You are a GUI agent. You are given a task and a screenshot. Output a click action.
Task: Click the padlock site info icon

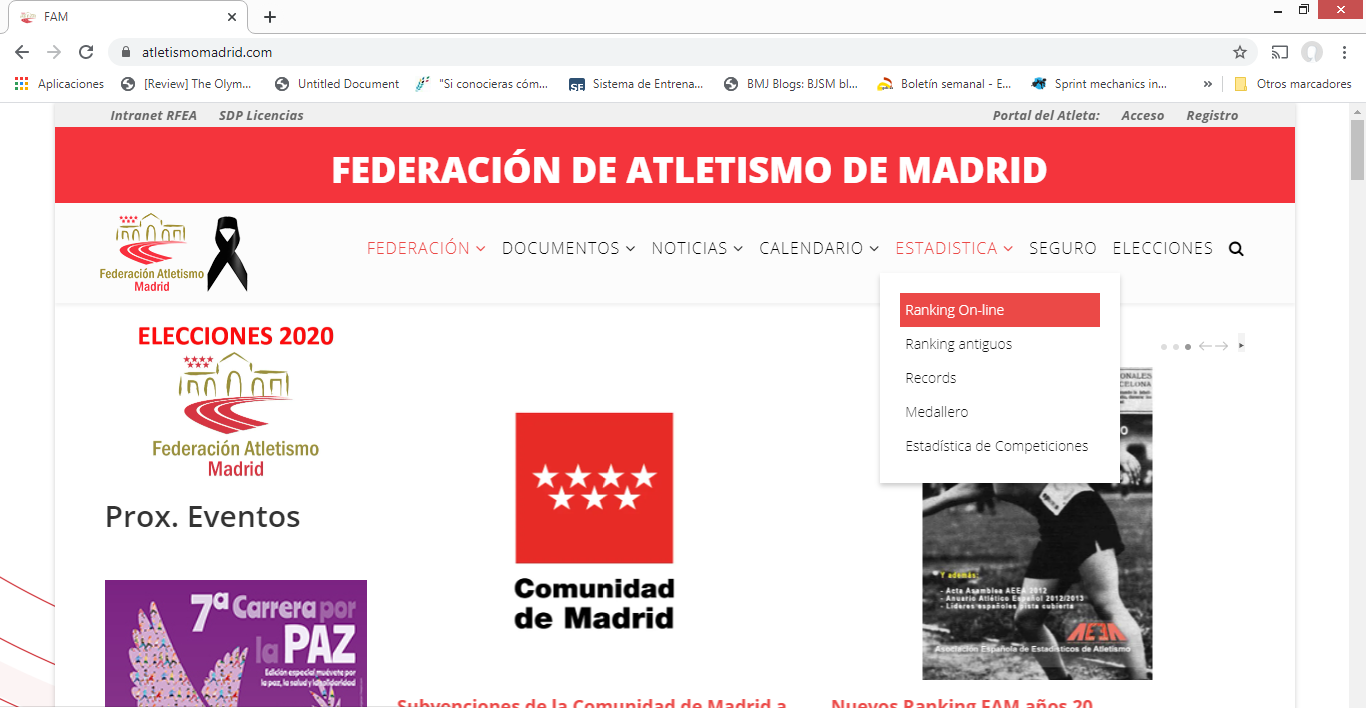pos(125,52)
